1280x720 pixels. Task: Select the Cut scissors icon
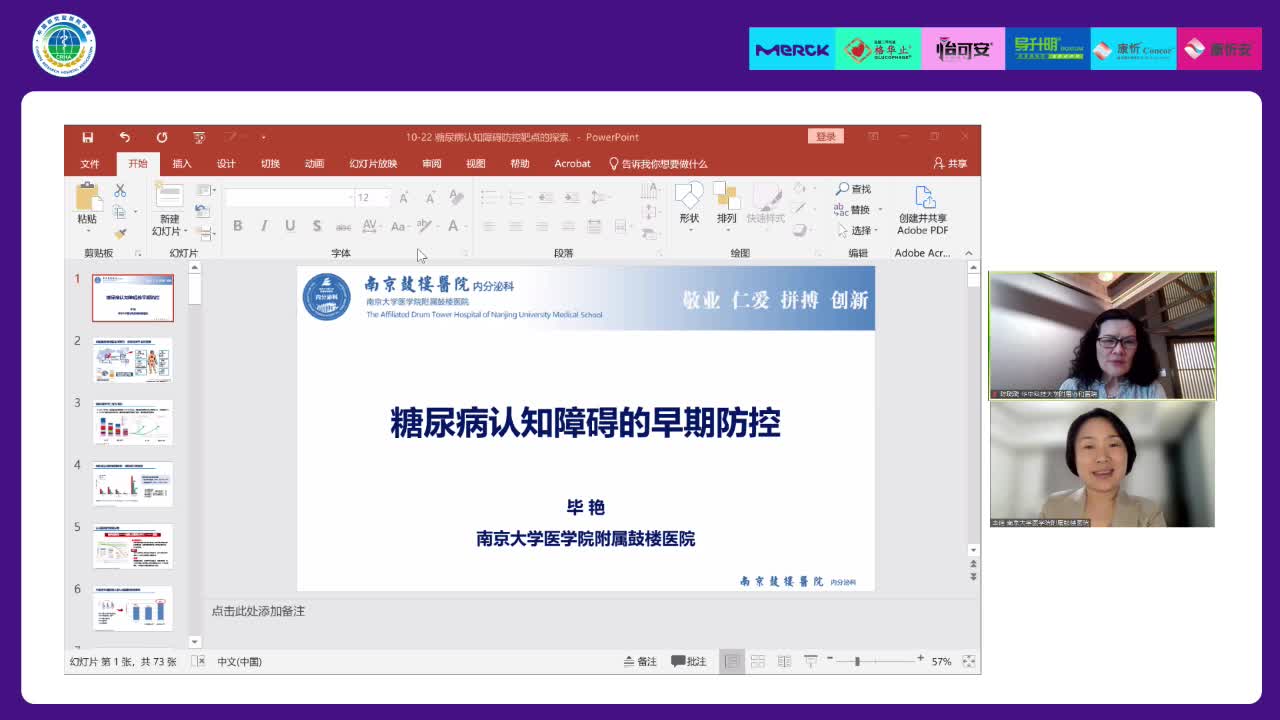coord(120,190)
